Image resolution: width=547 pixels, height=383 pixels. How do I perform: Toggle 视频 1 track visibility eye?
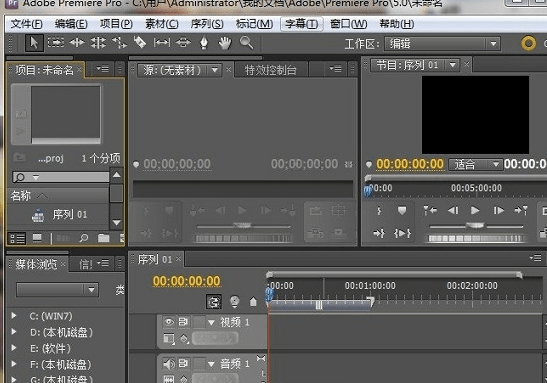point(169,322)
